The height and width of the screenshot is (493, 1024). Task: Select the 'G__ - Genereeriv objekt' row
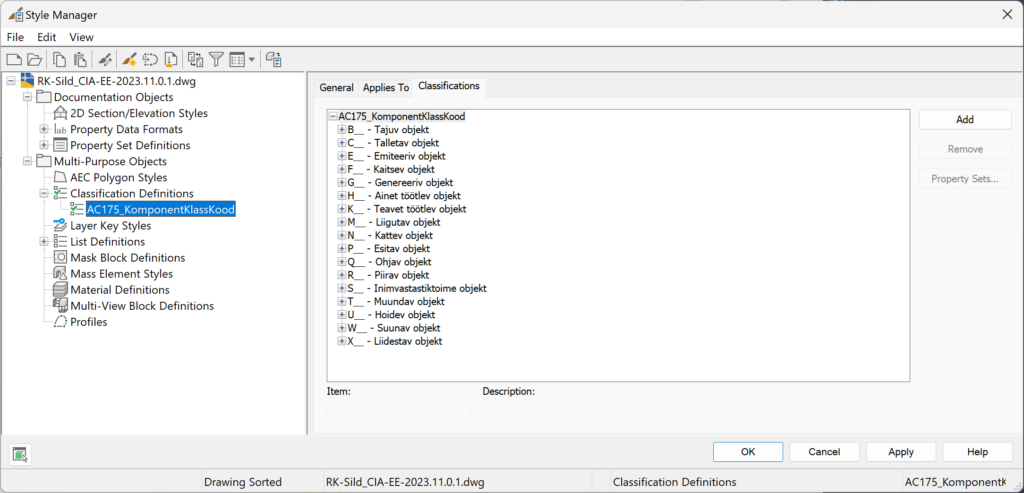(400, 183)
